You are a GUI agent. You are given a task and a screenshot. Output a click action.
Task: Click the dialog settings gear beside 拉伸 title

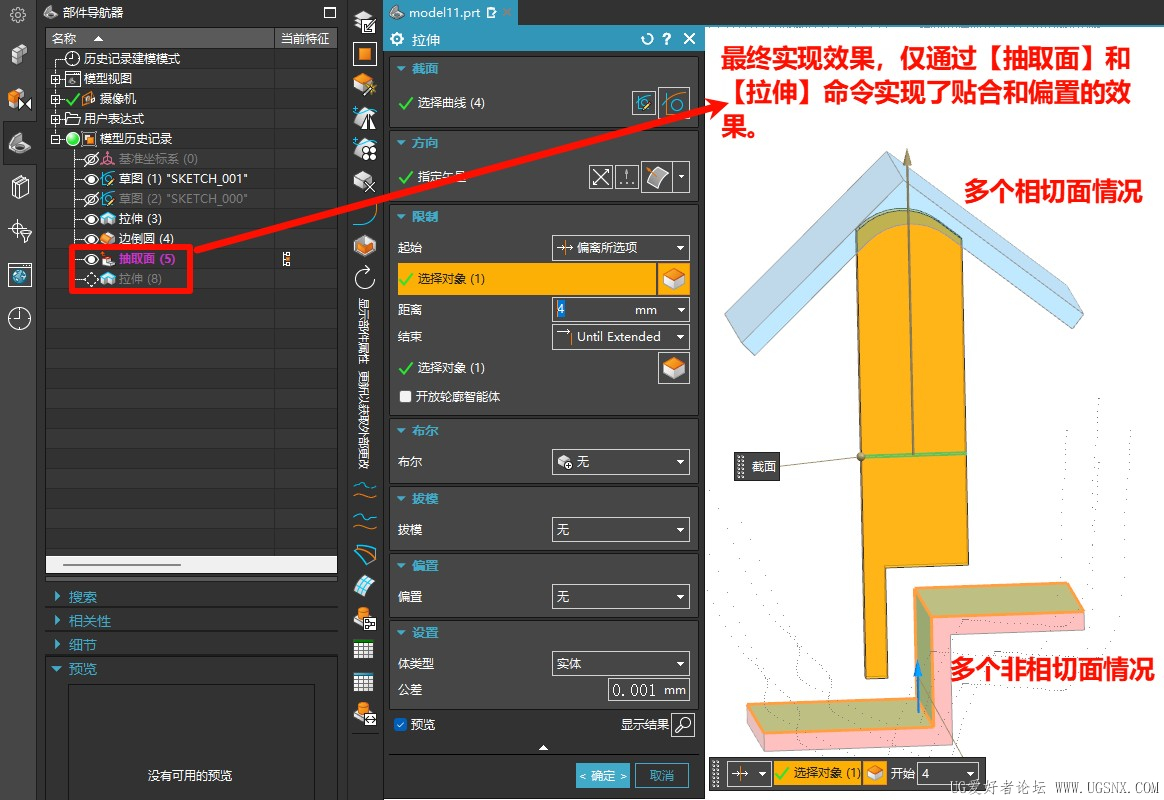tap(397, 39)
